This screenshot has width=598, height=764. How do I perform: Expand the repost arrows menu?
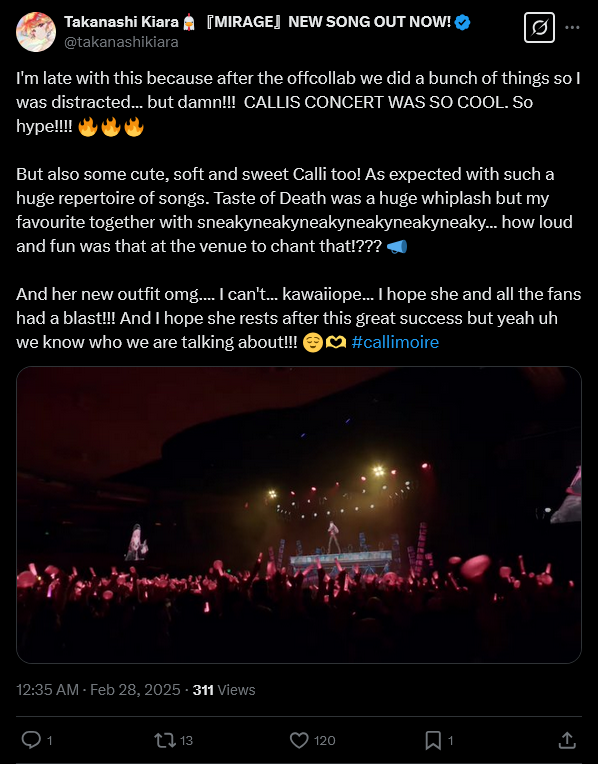(165, 741)
